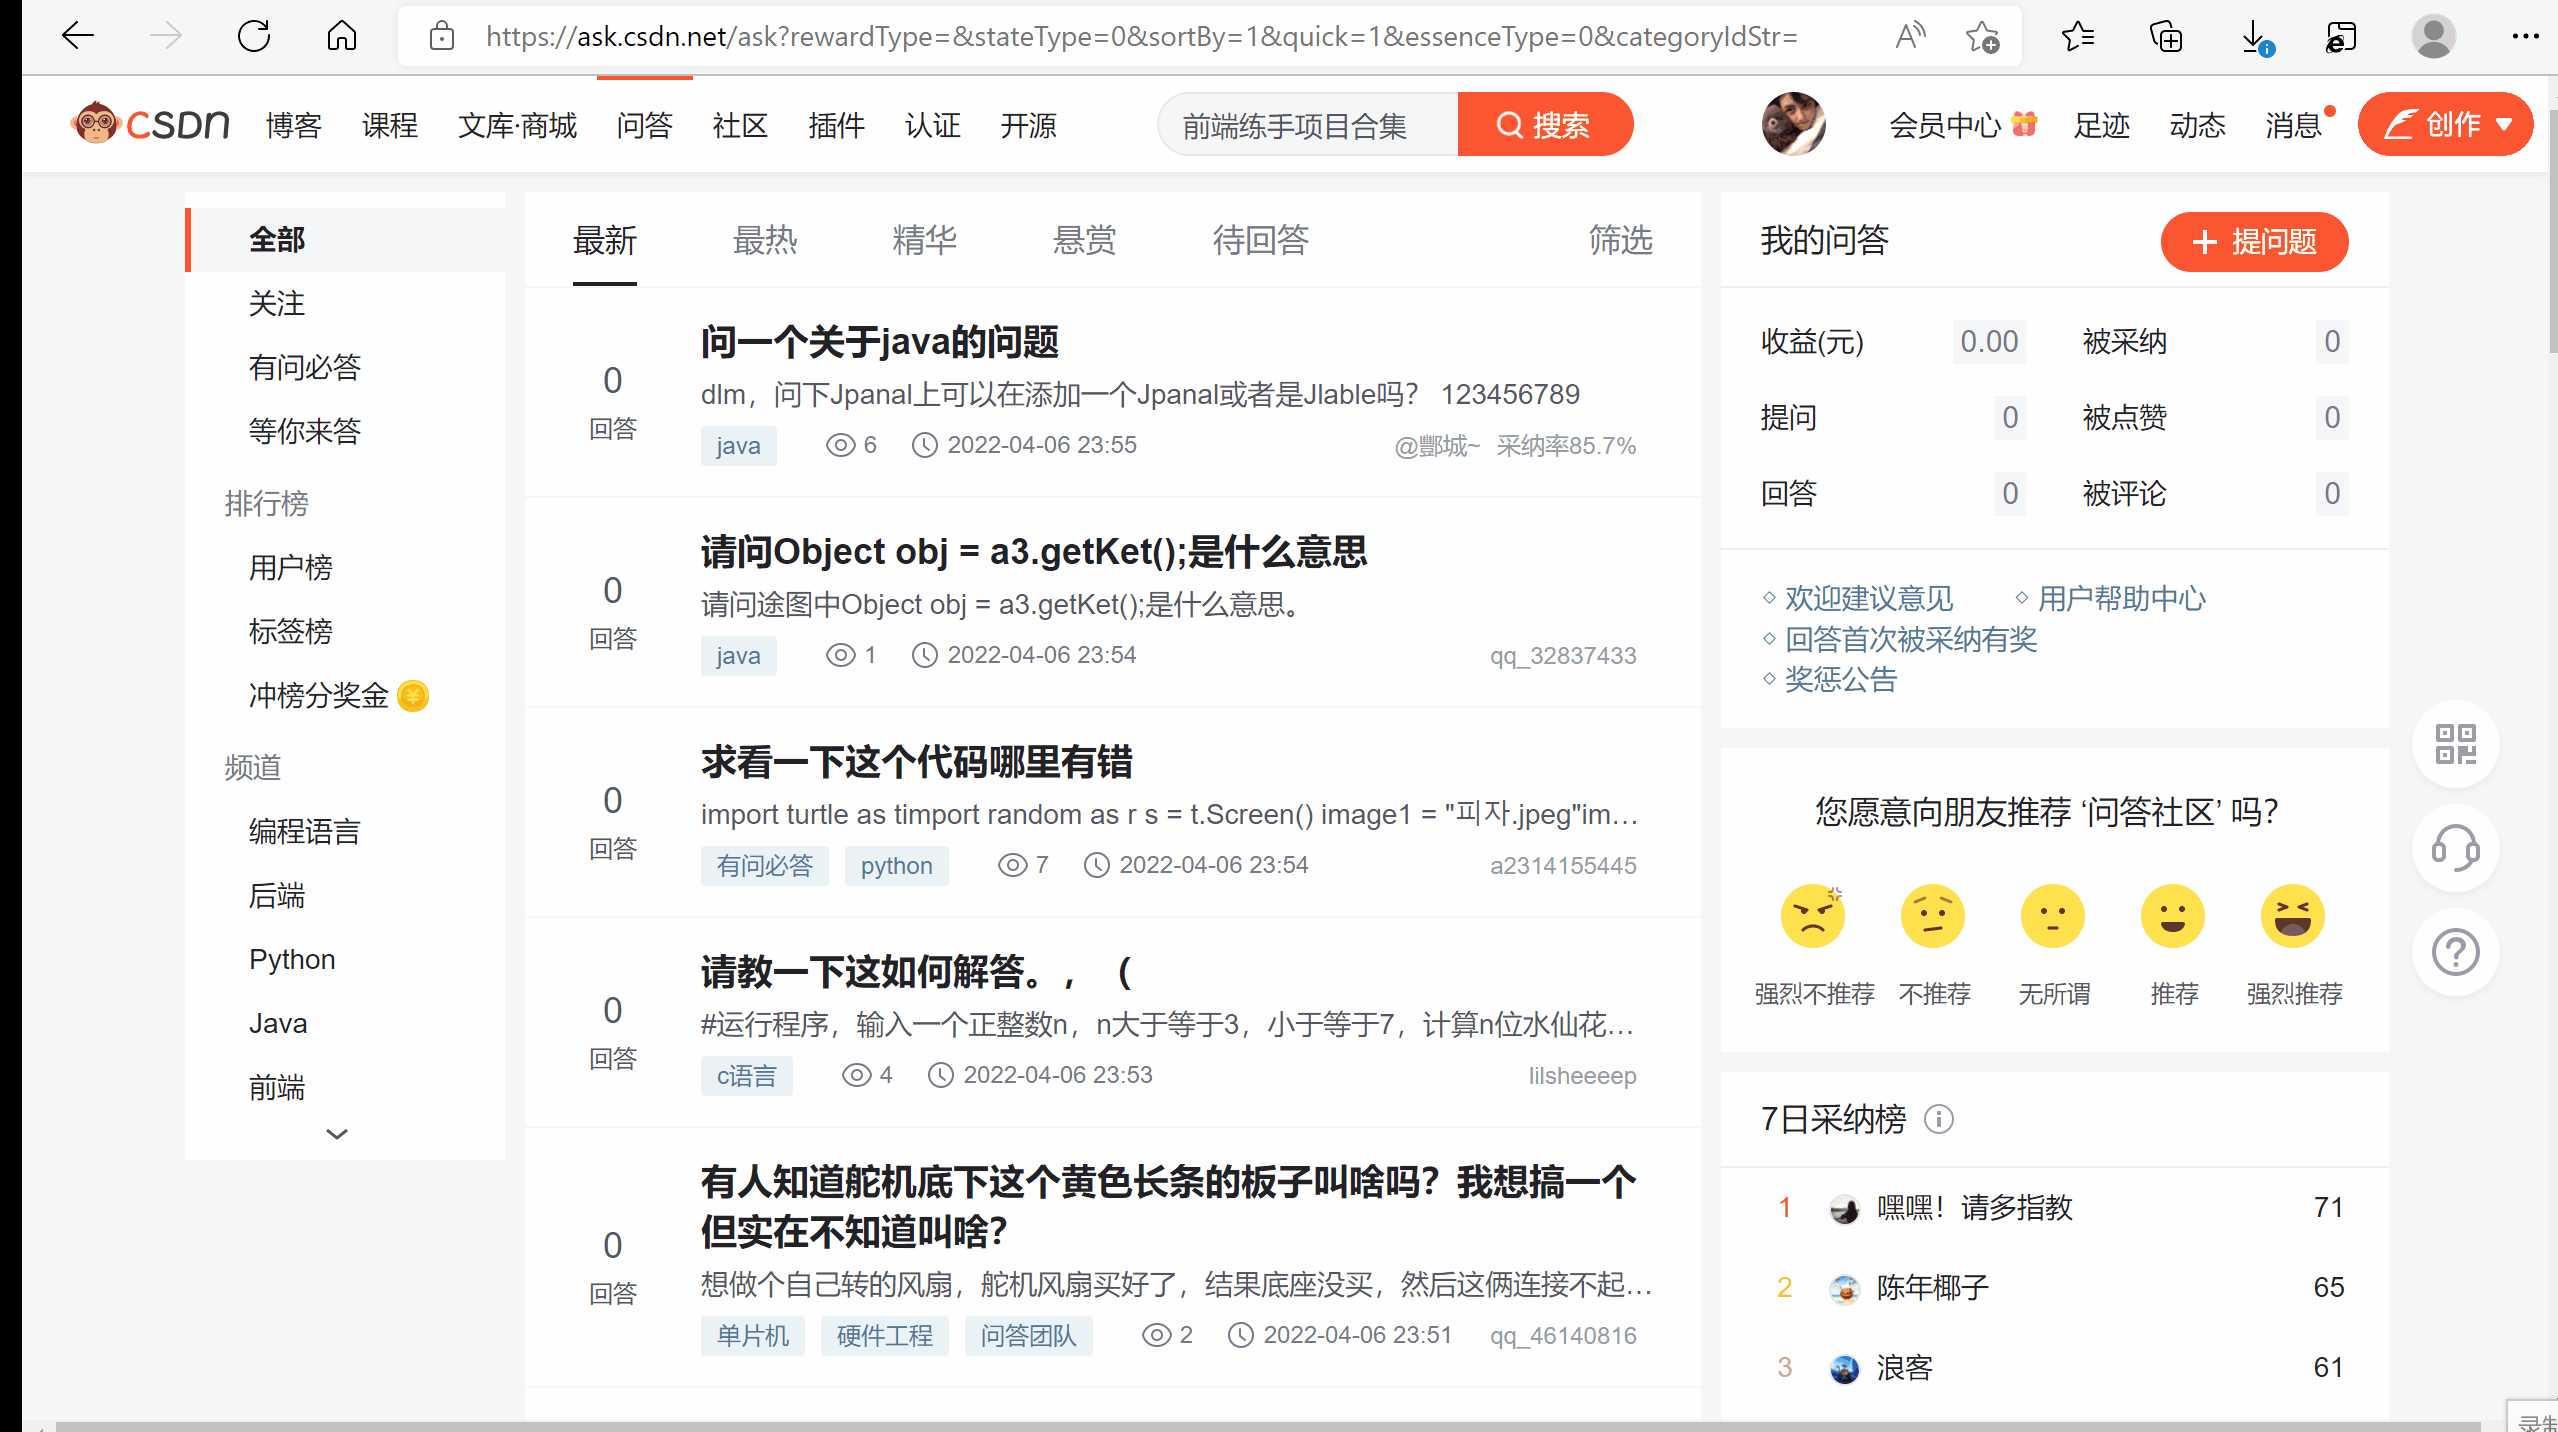Select the 强烈推荐 laughing emoji face

click(x=2292, y=916)
